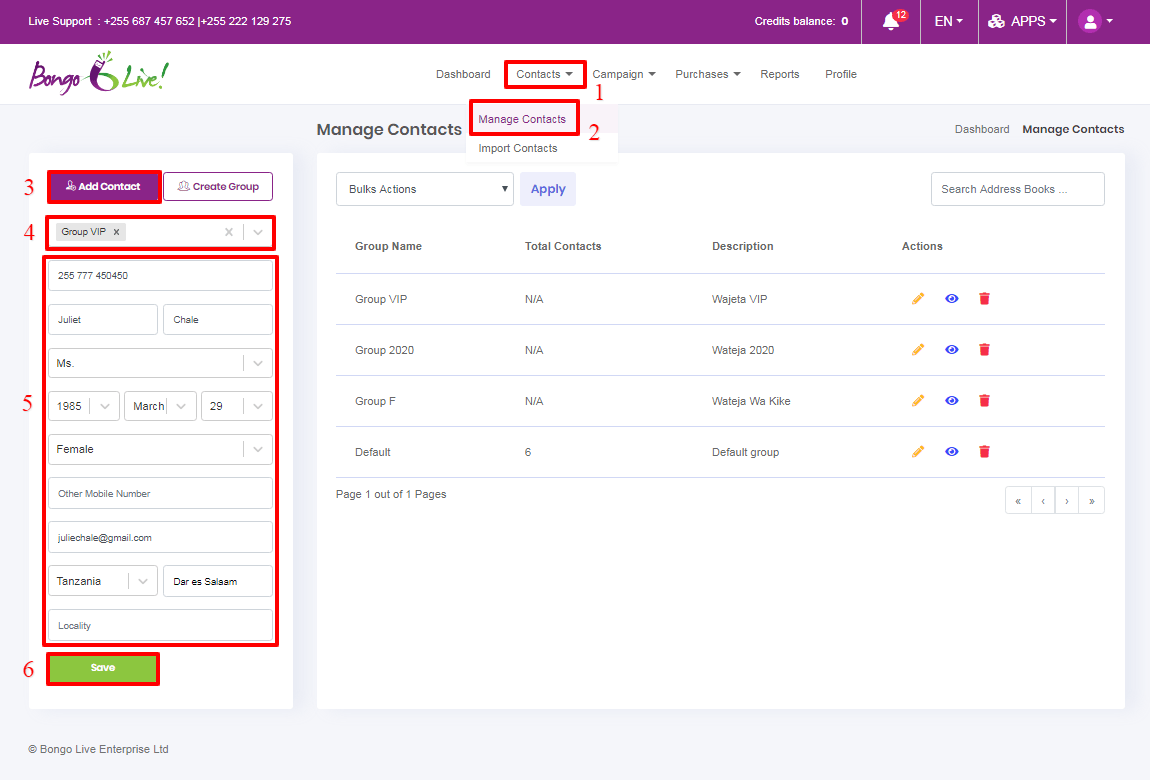Viewport: 1150px width, 780px height.
Task: Click the eye icon for the Default group
Action: [x=952, y=452]
